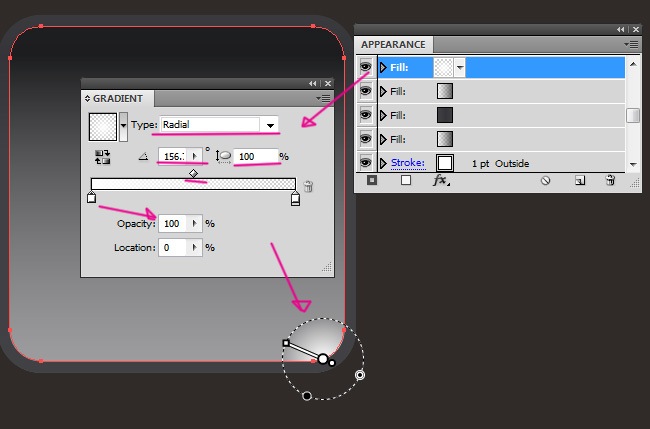Toggle visibility of the dark gray Fill
The width and height of the screenshot is (650, 429).
point(365,115)
